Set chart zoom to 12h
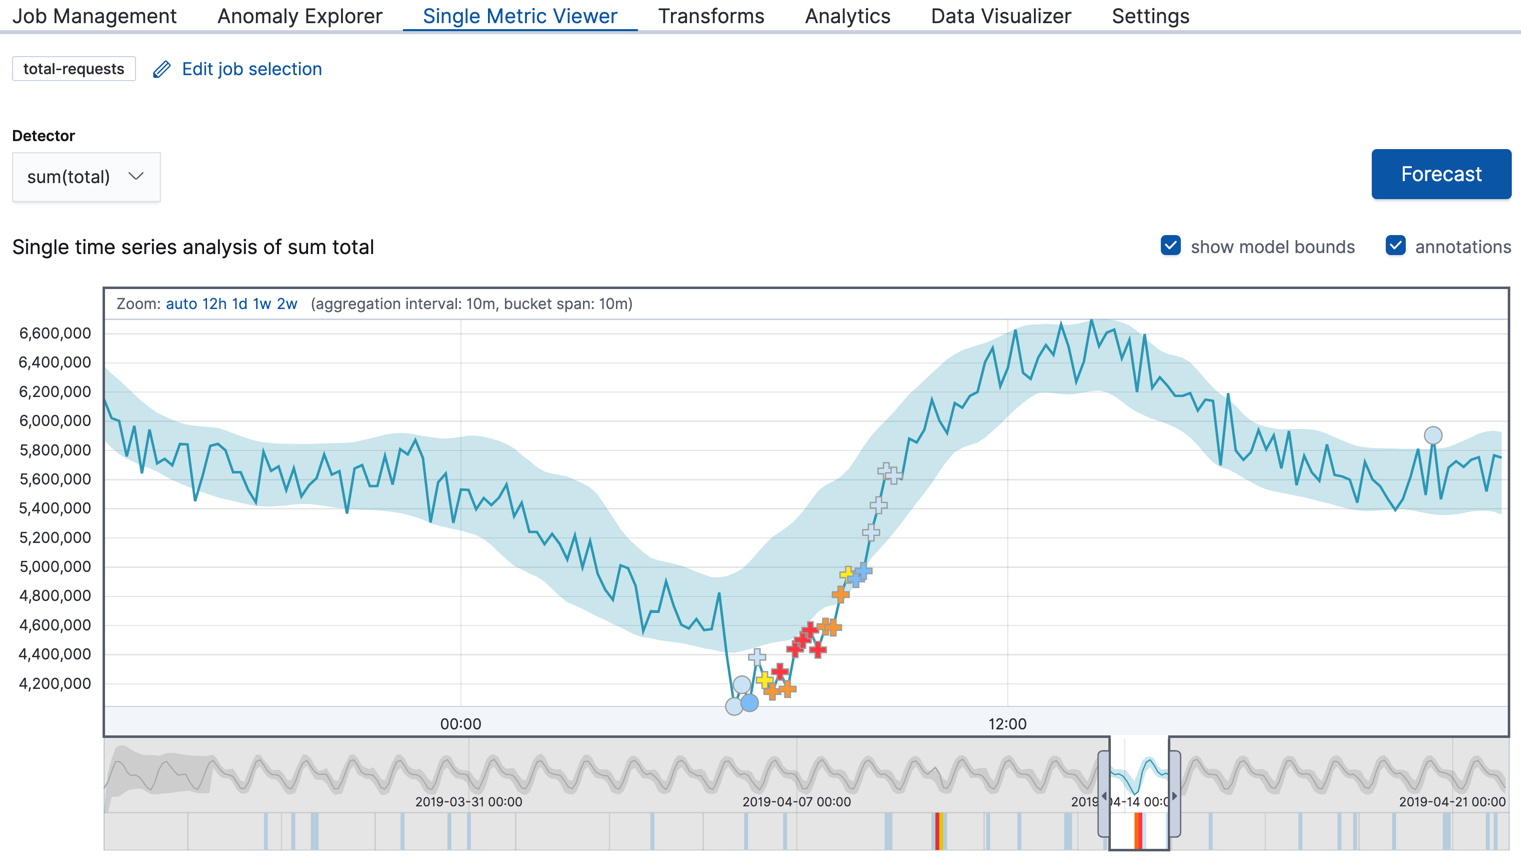1521x859 pixels. point(214,304)
